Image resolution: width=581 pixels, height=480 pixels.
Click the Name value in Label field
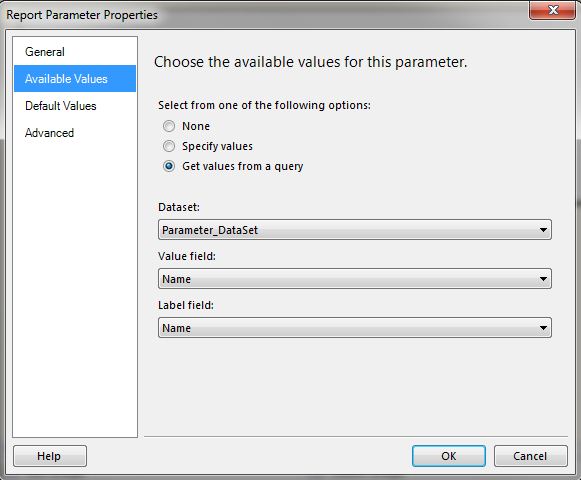coord(176,328)
